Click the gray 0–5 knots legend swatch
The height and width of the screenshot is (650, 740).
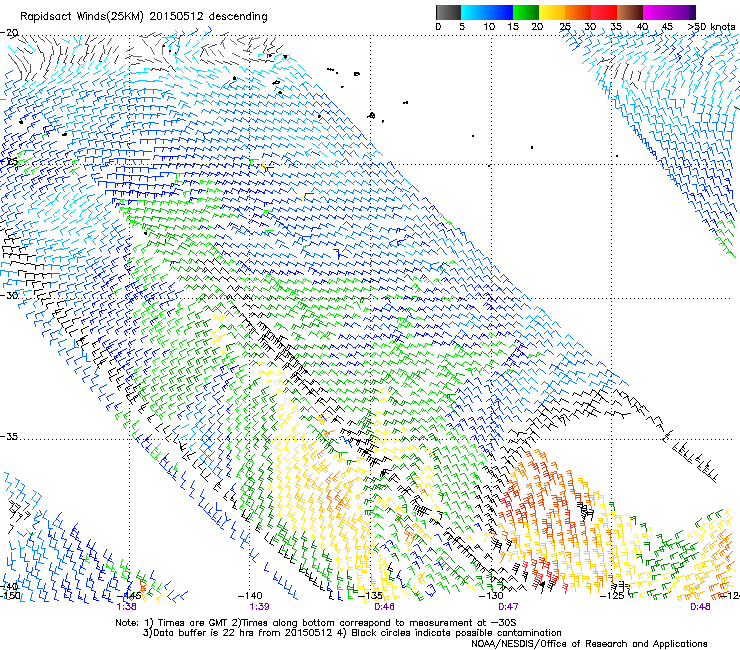click(x=448, y=12)
